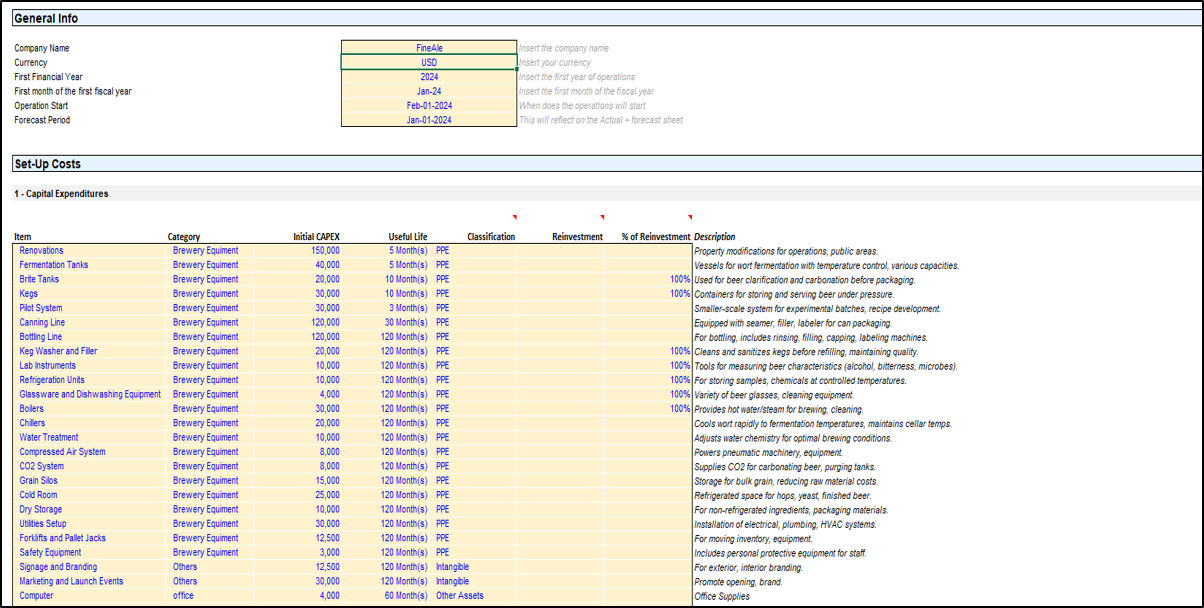Select the Initial CAPEX cell for Cold Room
This screenshot has height=608, width=1204.
[326, 495]
